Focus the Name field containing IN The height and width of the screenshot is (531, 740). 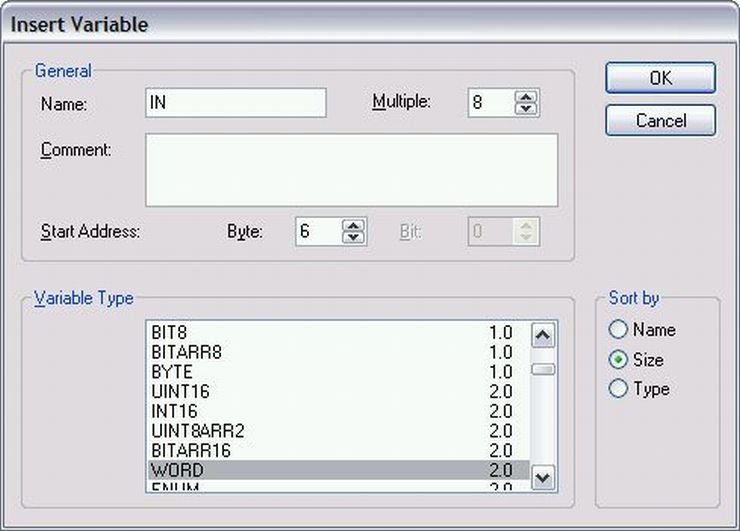click(x=235, y=102)
